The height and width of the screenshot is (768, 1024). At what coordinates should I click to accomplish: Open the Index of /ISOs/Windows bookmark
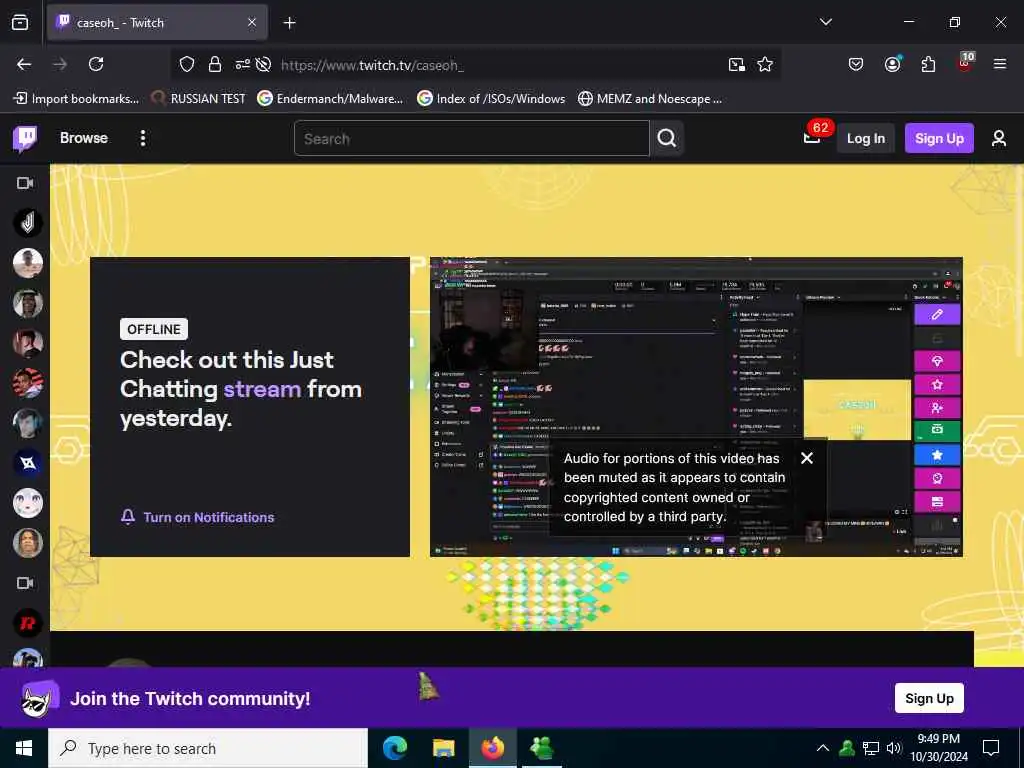(x=491, y=99)
